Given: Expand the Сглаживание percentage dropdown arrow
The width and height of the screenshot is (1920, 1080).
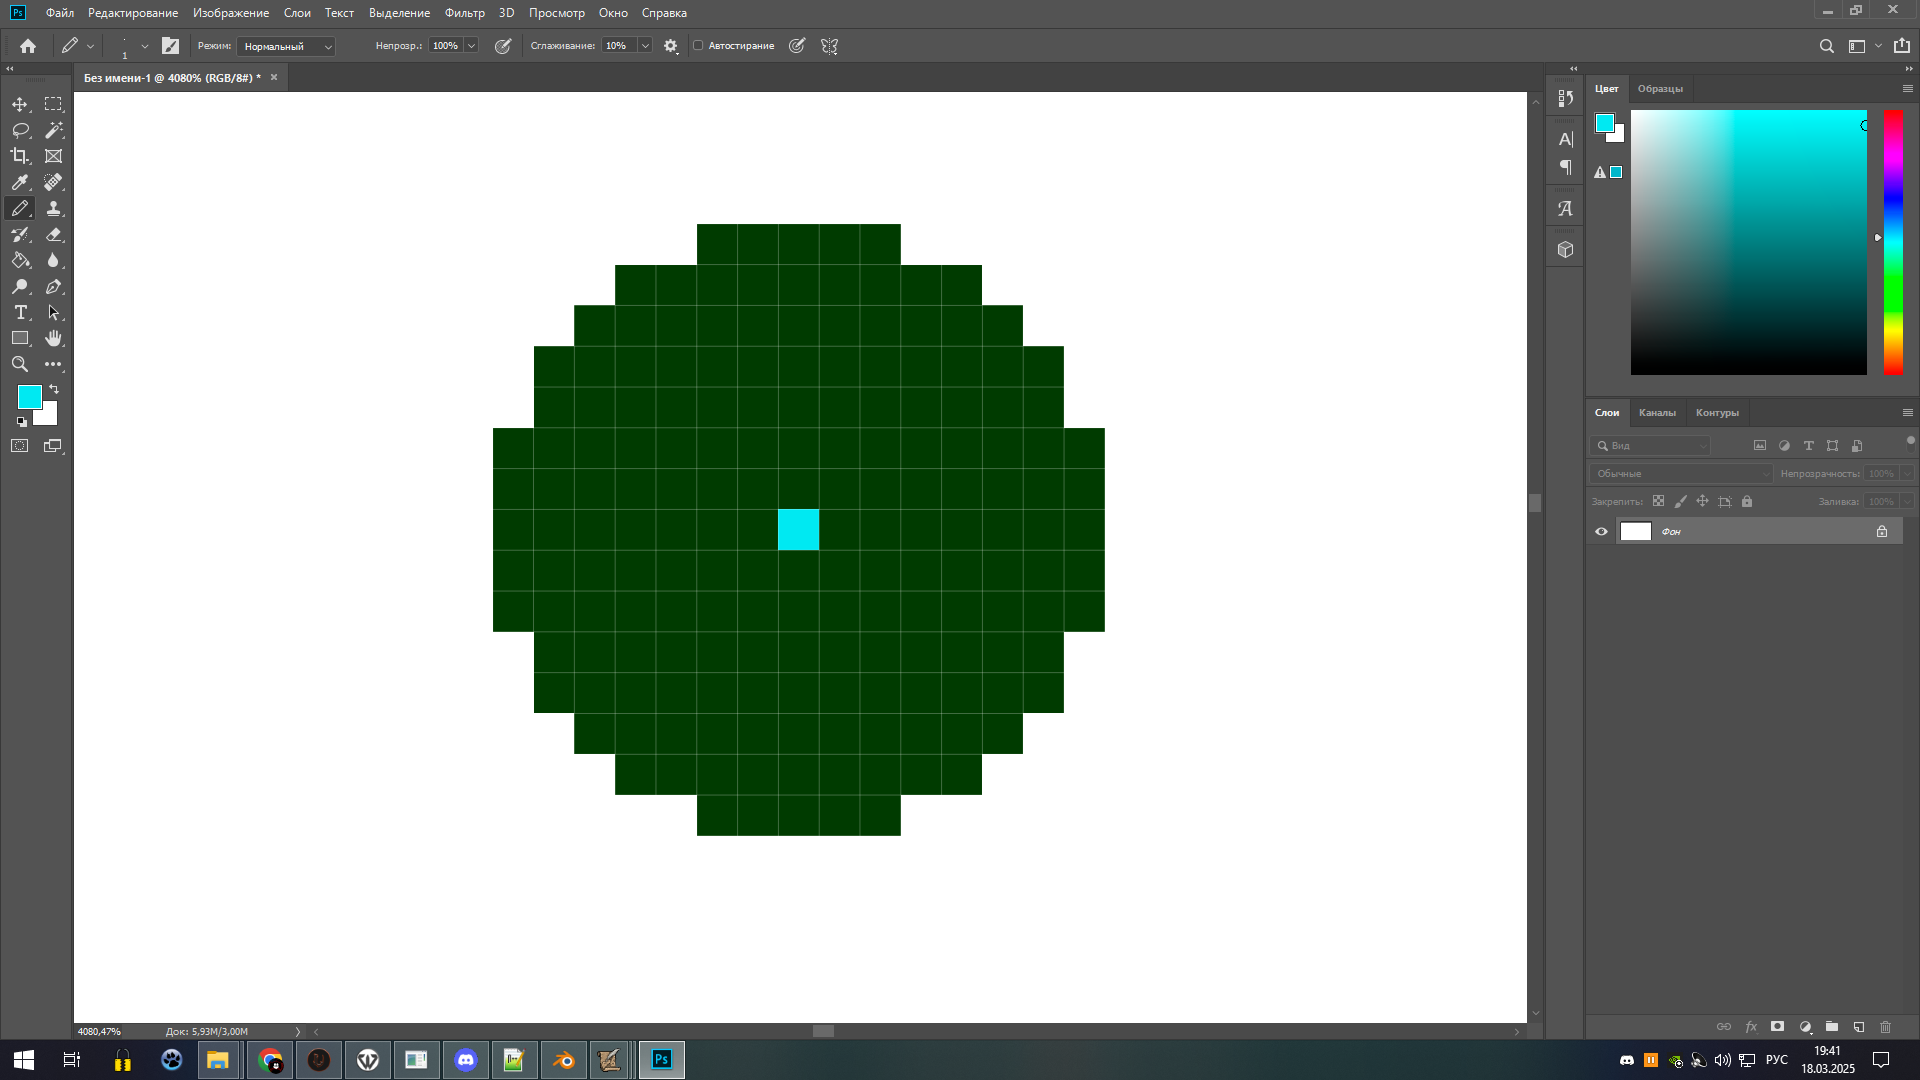Looking at the screenshot, I should (645, 46).
